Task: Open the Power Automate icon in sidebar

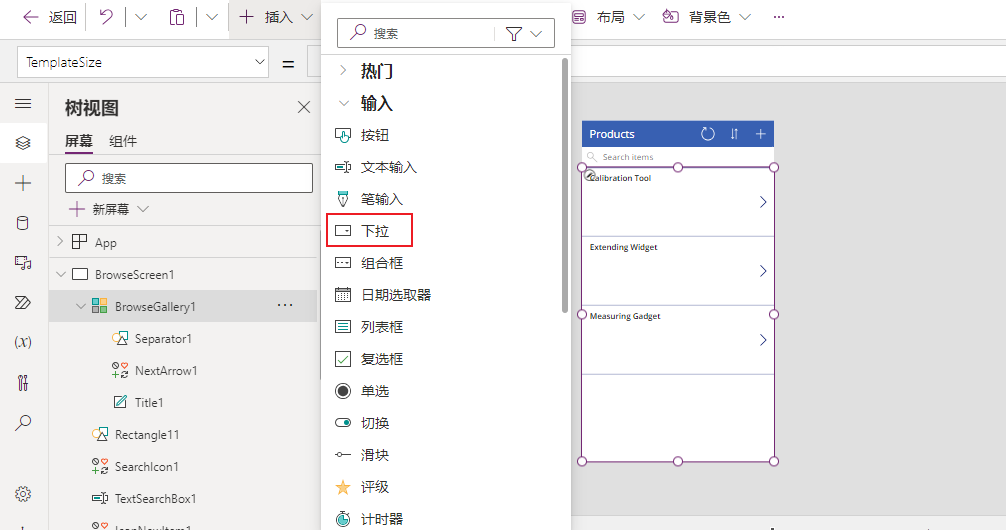Action: click(x=23, y=302)
